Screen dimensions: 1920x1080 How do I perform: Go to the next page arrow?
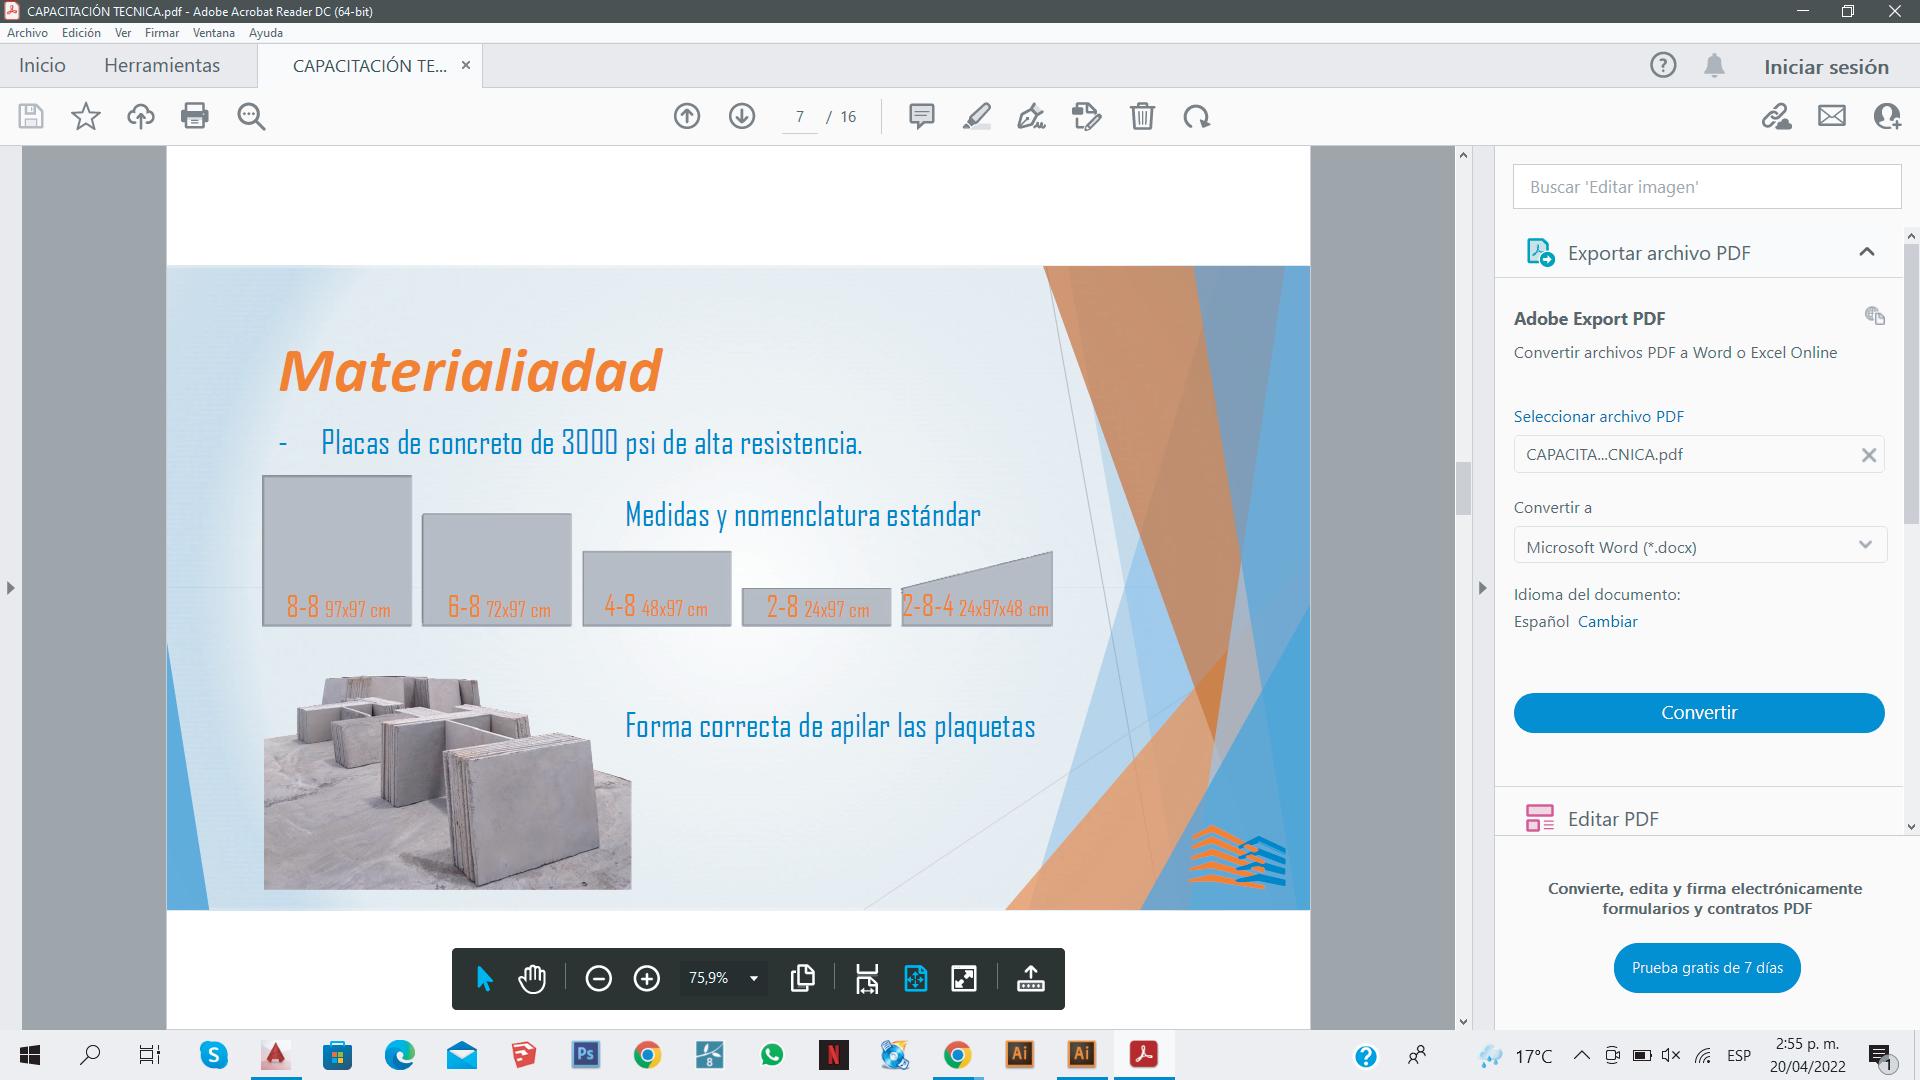pos(741,116)
